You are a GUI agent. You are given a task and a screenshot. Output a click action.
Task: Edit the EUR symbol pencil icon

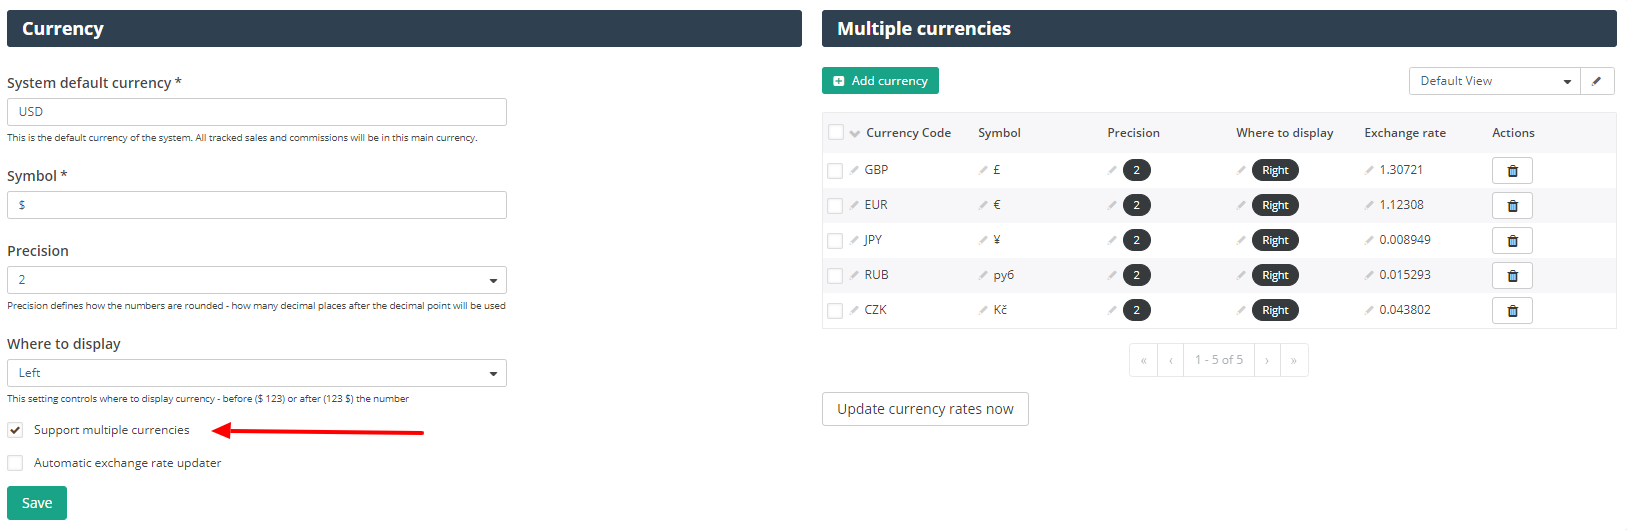(983, 205)
